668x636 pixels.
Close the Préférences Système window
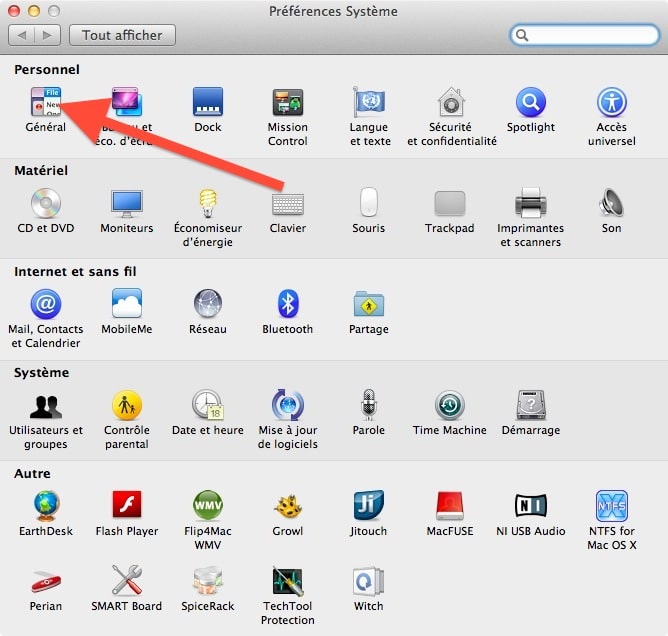pyautogui.click(x=14, y=11)
